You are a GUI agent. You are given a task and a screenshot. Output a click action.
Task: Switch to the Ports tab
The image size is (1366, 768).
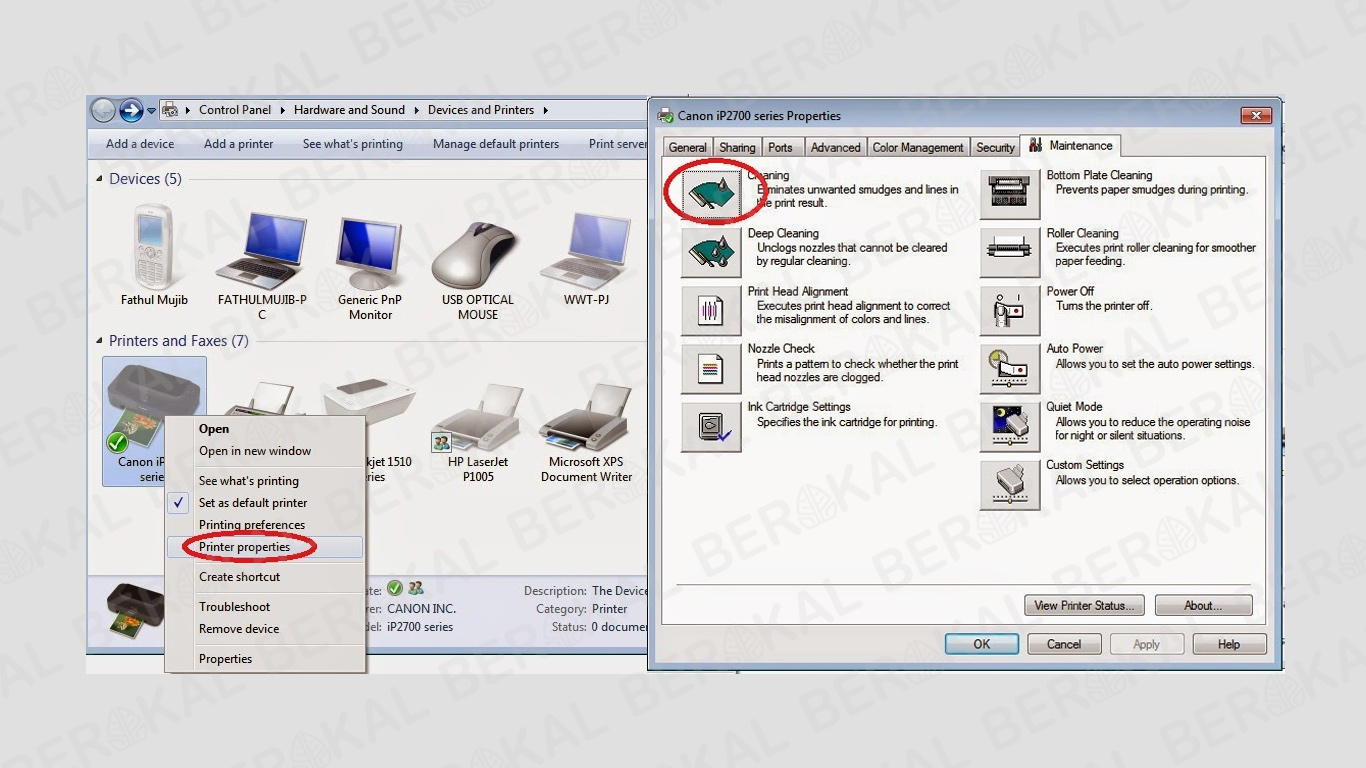[780, 147]
